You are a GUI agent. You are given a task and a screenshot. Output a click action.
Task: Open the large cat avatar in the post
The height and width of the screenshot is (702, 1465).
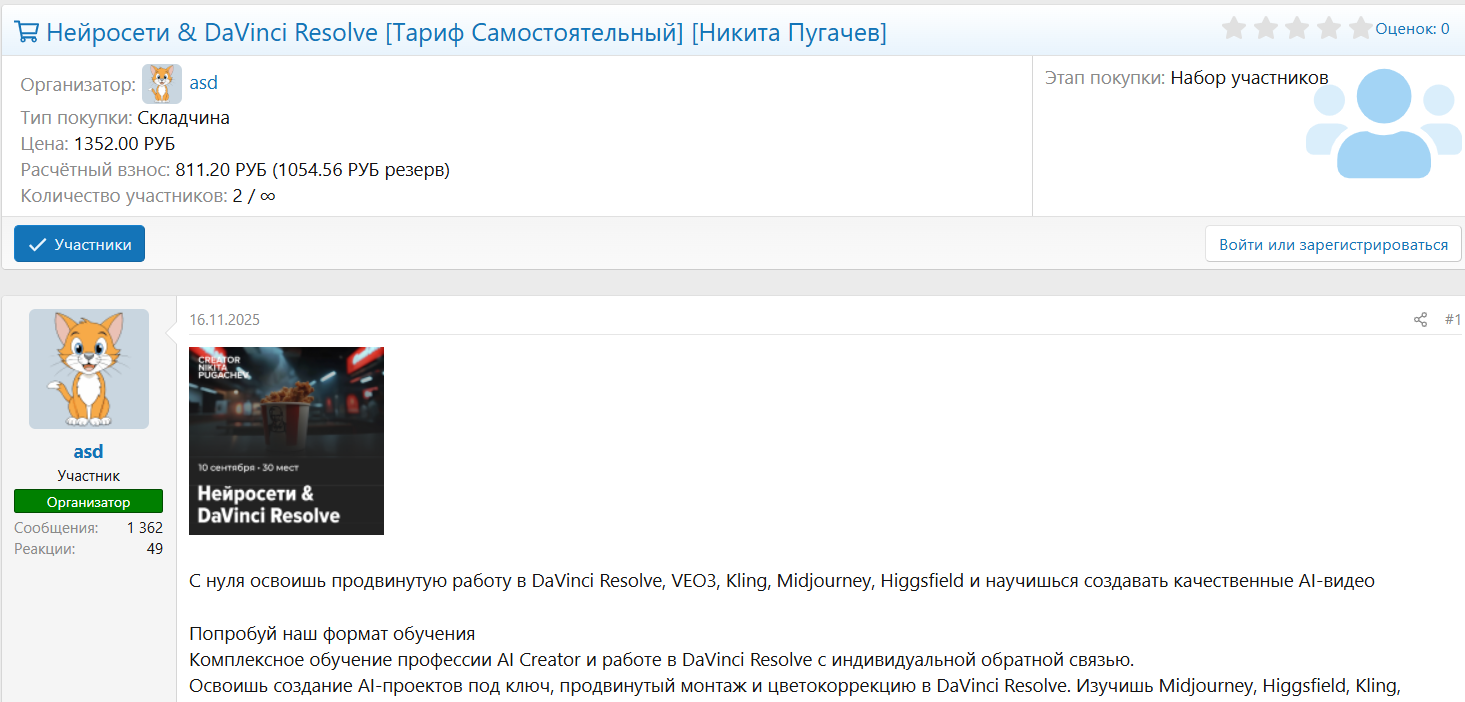[x=89, y=369]
